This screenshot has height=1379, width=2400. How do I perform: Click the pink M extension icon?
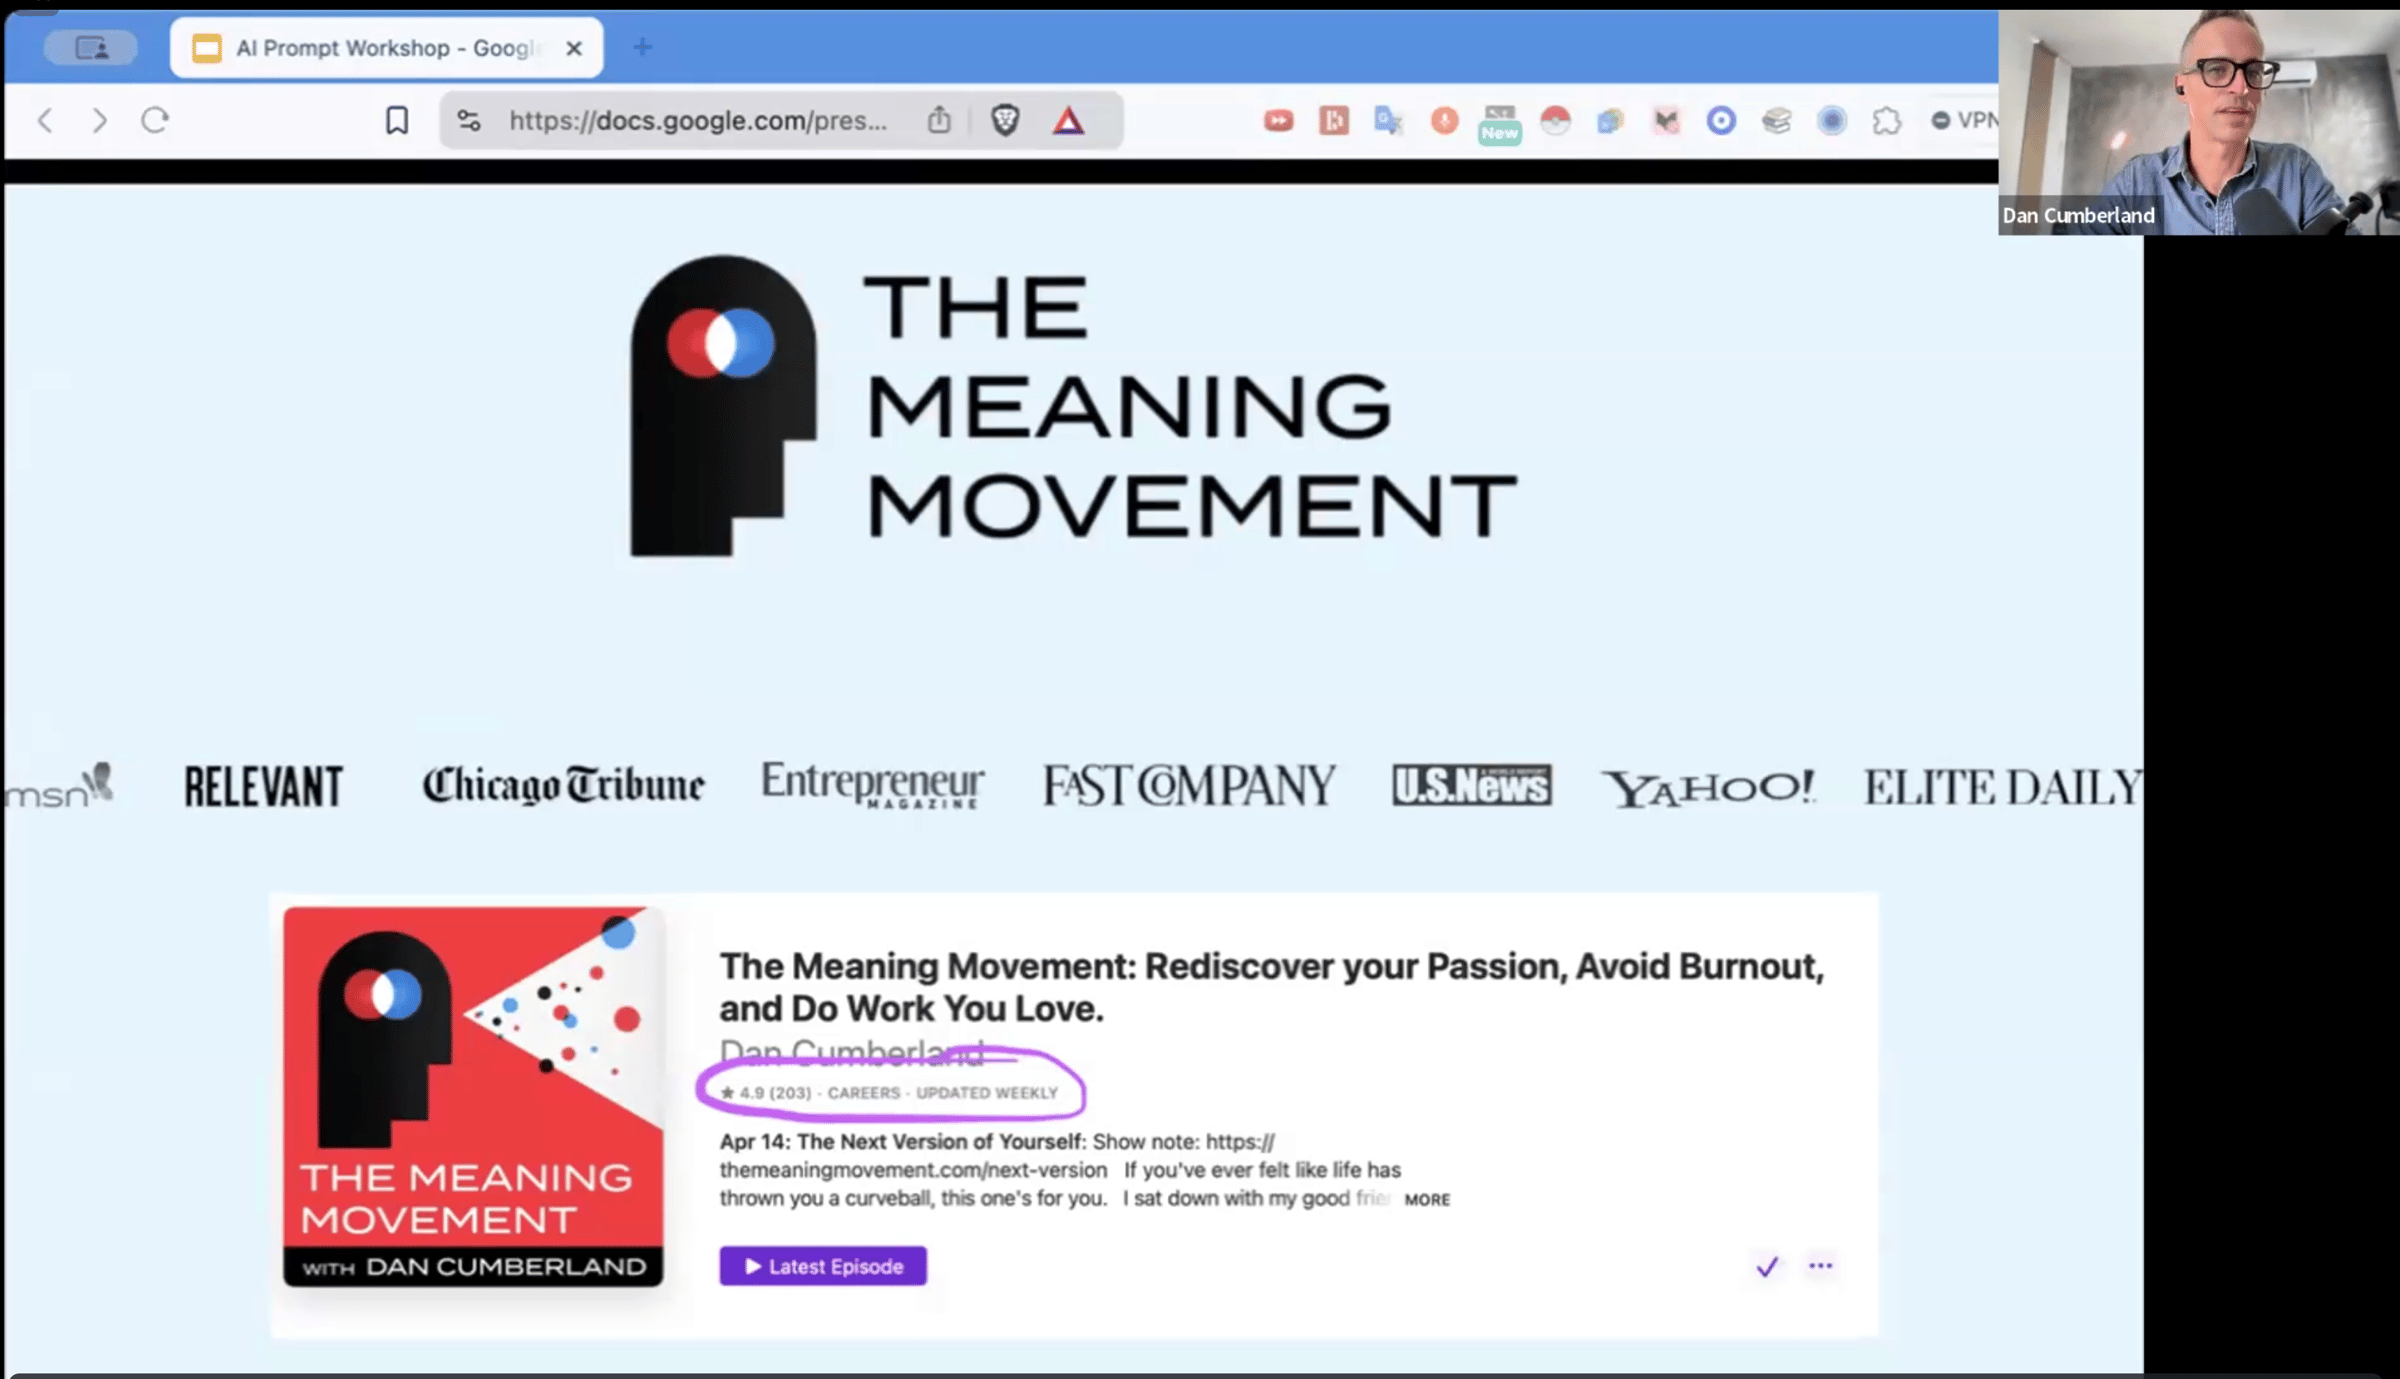click(x=1666, y=121)
